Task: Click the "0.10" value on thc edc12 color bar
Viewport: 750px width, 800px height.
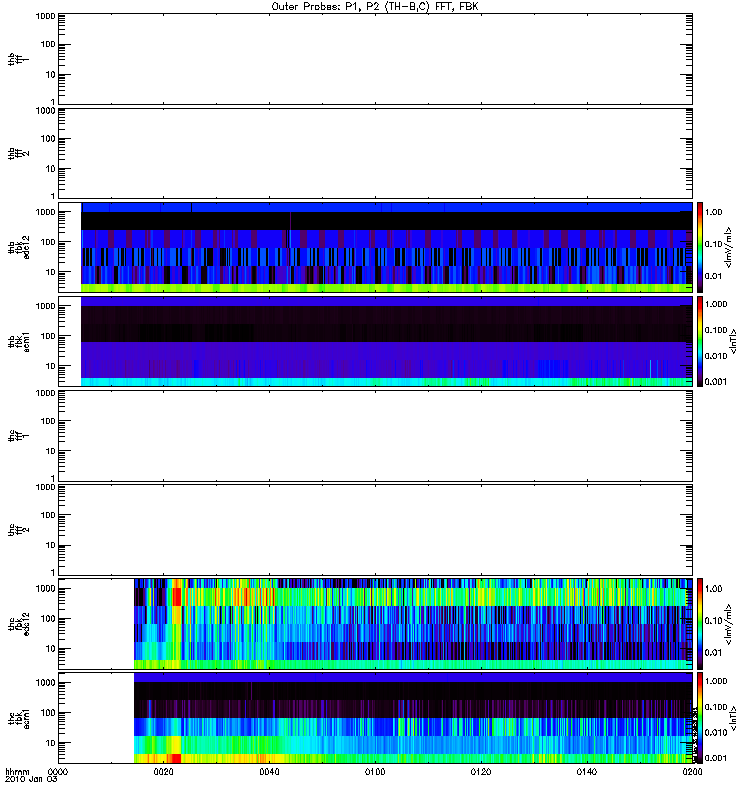Action: tap(714, 620)
